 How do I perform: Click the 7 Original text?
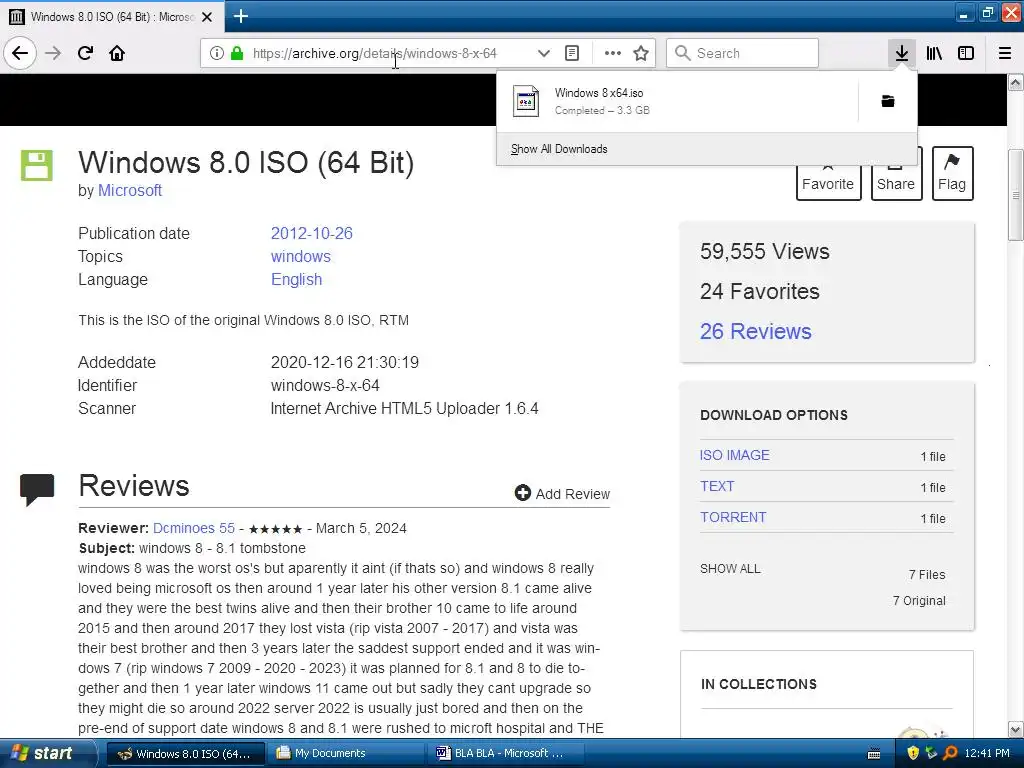coord(920,601)
